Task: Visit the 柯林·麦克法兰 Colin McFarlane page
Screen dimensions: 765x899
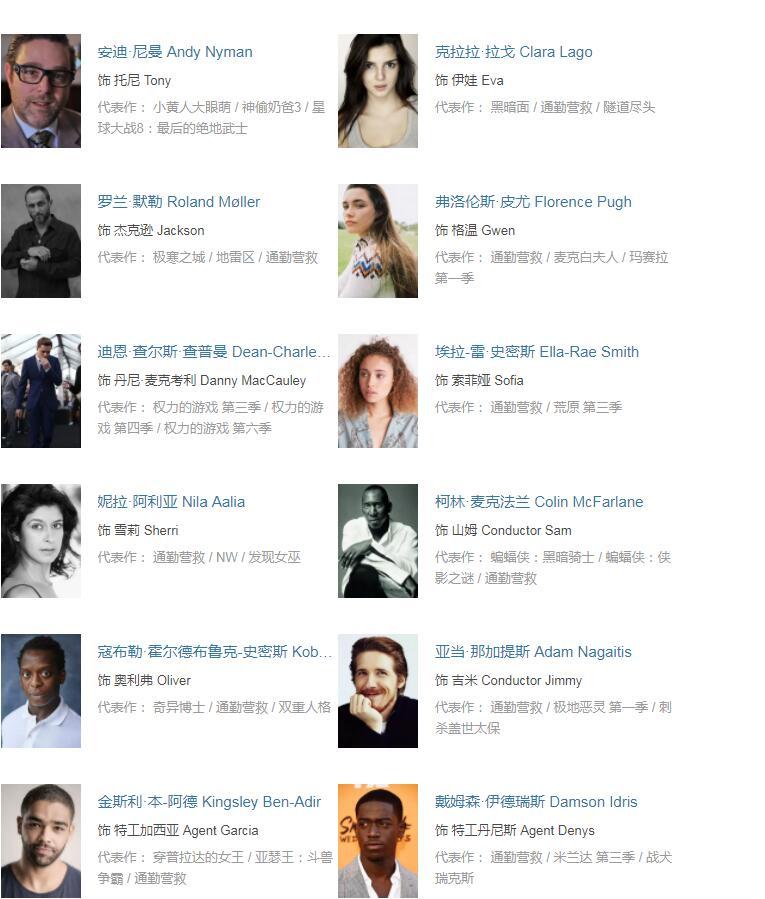Action: click(x=539, y=502)
